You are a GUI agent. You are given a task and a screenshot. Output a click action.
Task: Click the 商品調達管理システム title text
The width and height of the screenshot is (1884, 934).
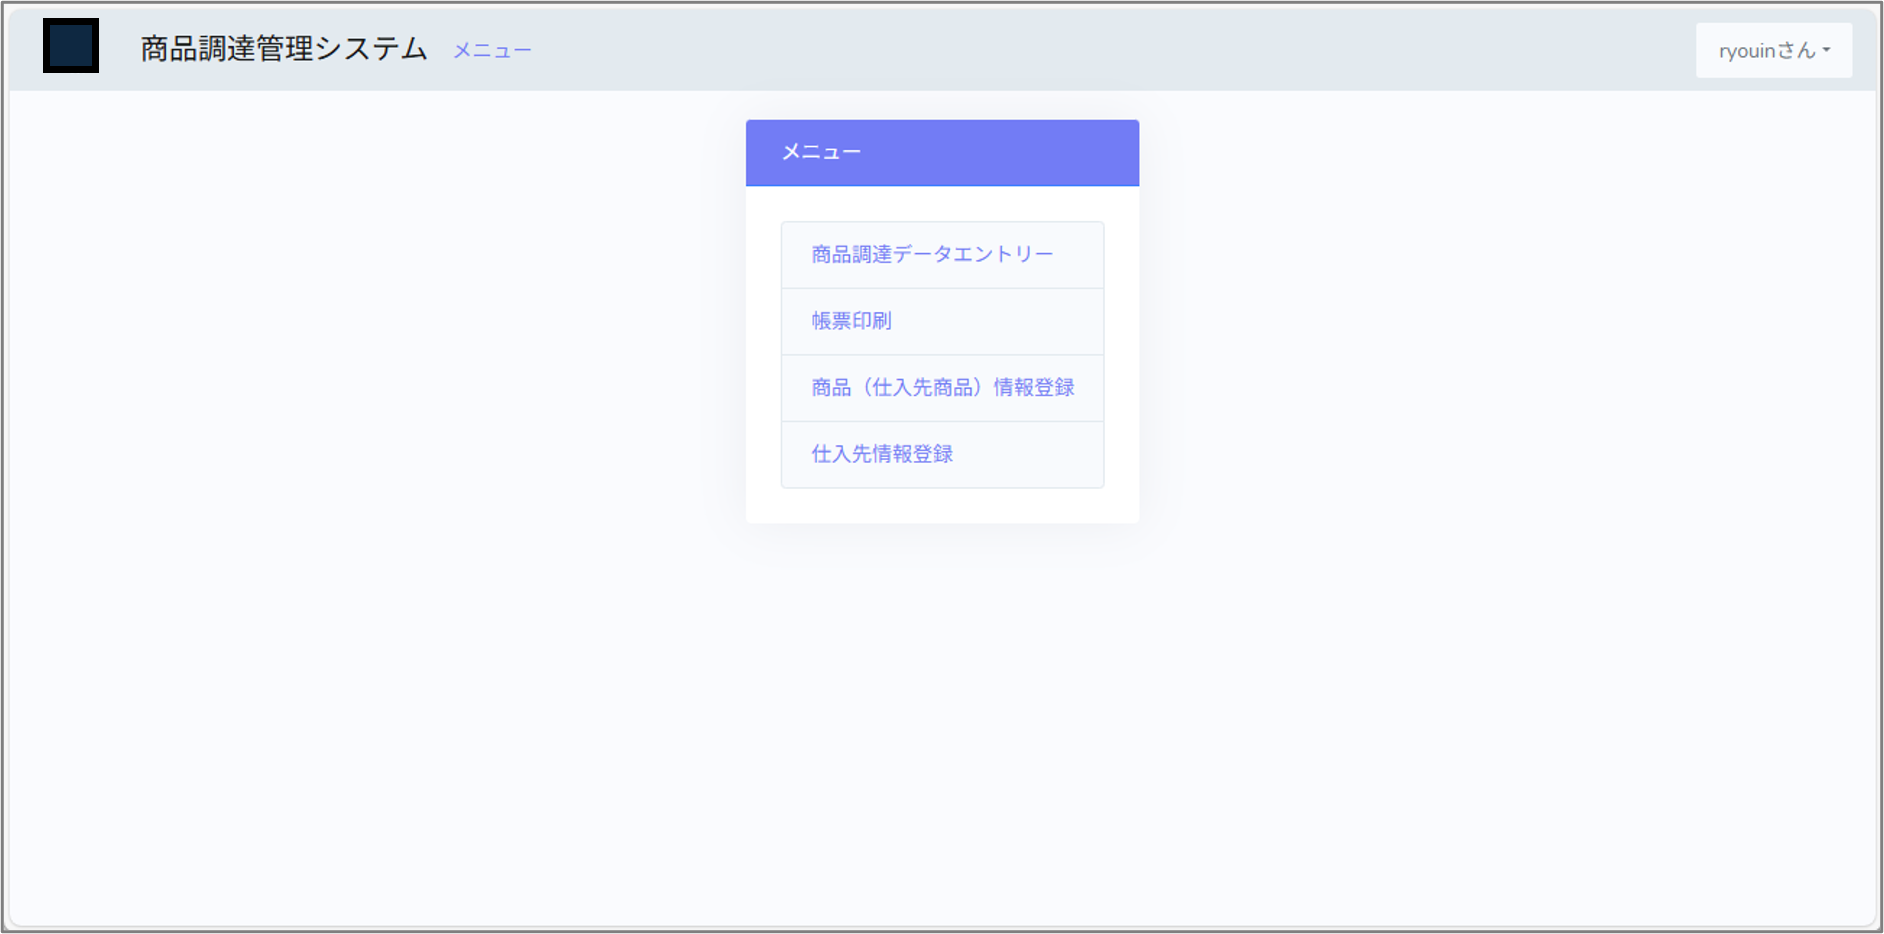tap(283, 49)
